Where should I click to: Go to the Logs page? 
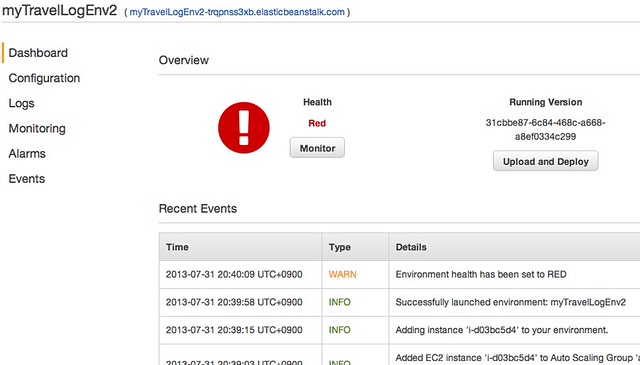21,103
